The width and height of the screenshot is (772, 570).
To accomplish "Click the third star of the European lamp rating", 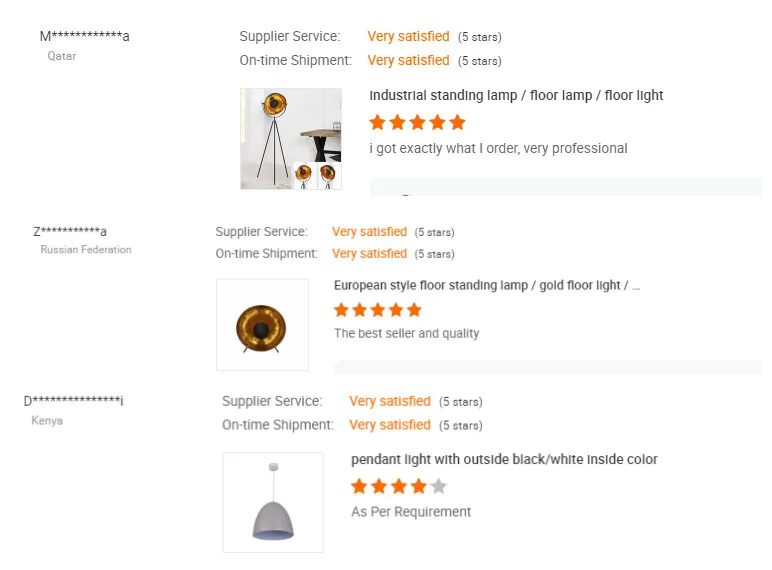I will [x=378, y=310].
